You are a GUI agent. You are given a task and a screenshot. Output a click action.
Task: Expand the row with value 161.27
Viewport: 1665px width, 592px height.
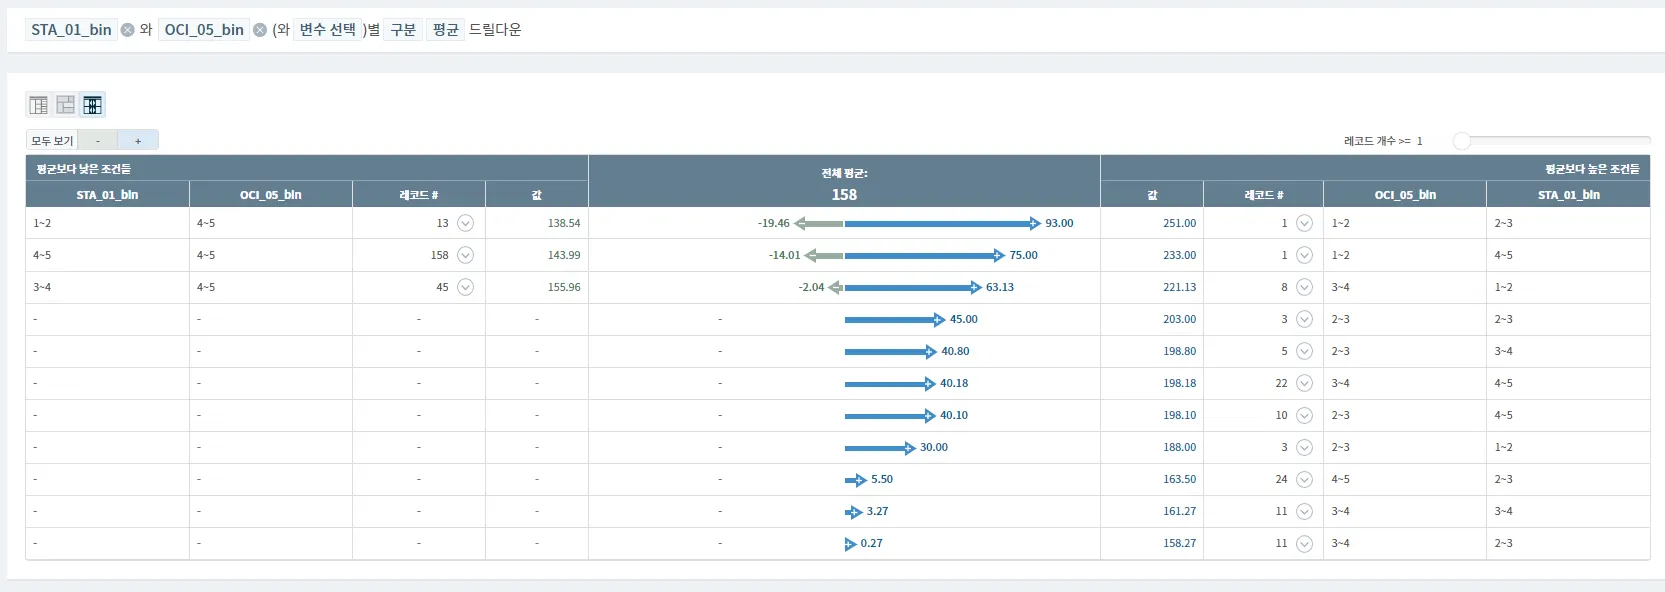tap(1304, 511)
